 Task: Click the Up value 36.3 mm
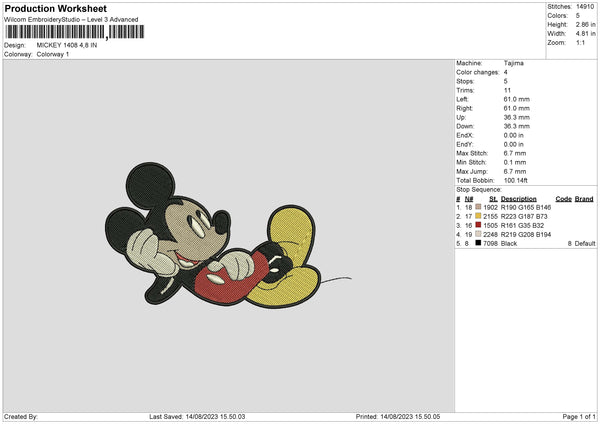517,117
